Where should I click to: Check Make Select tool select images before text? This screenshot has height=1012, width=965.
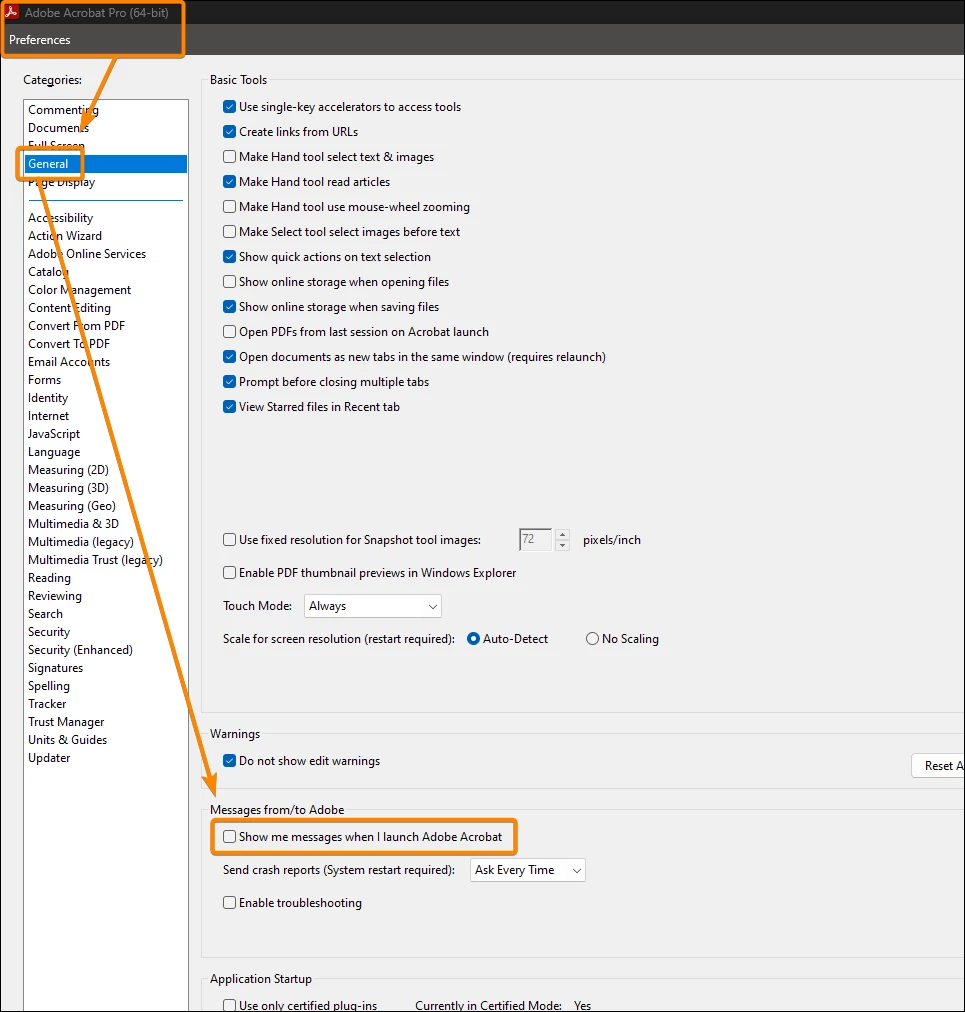tap(229, 232)
